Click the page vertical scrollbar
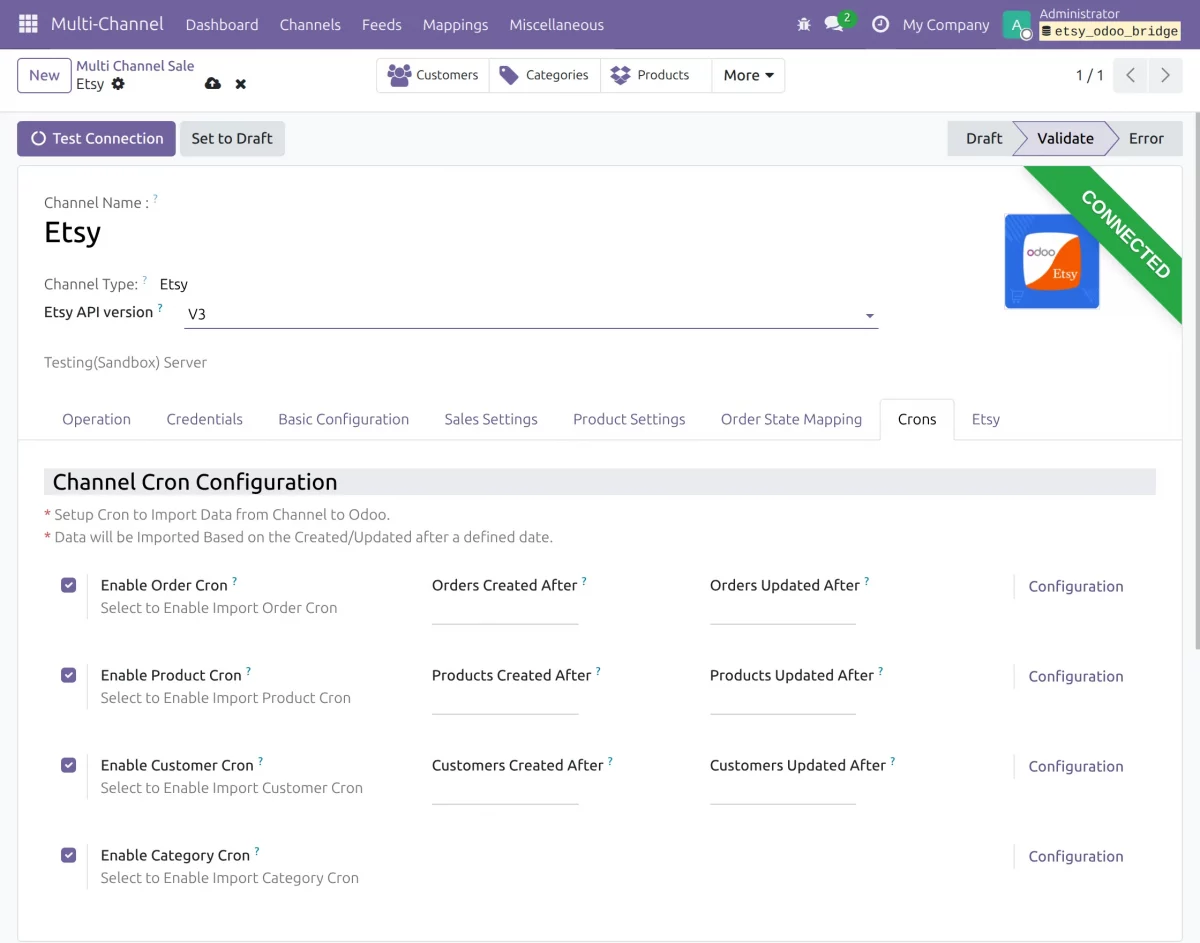Image resolution: width=1200 pixels, height=943 pixels. [1195, 380]
